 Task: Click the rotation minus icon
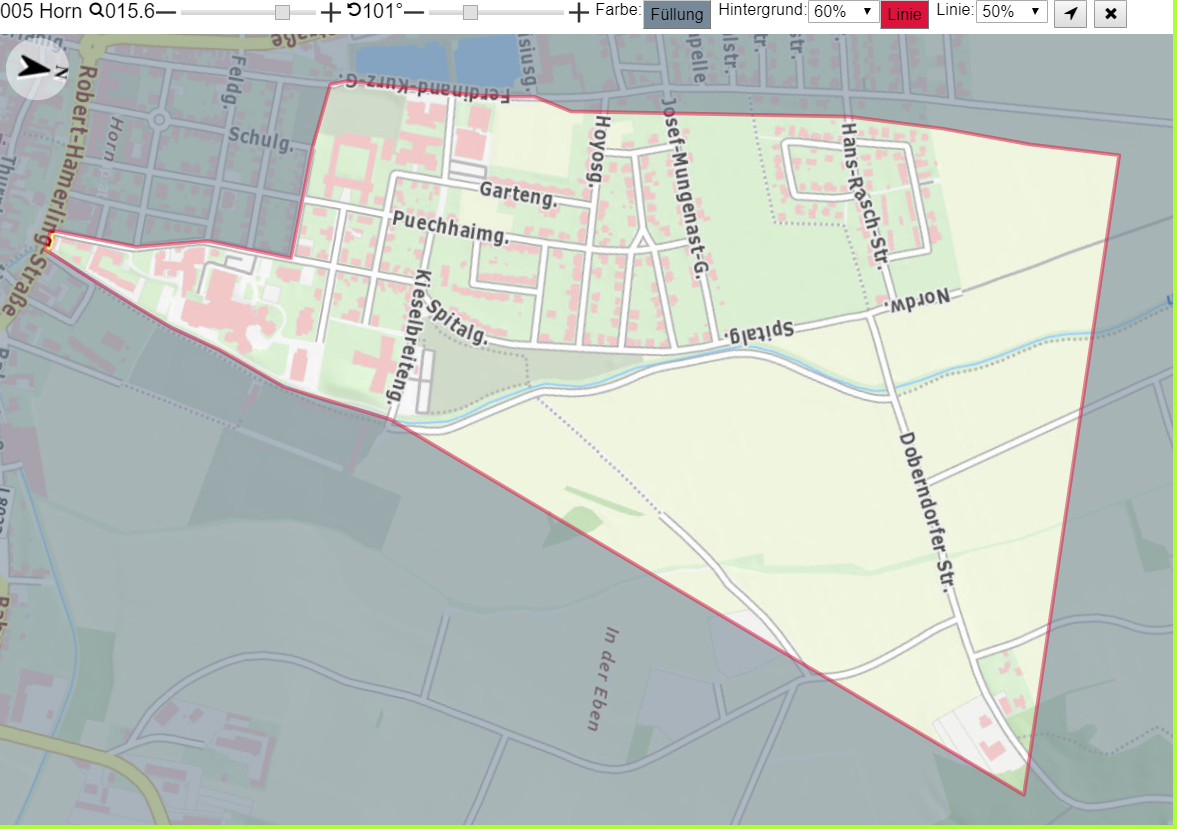tap(414, 13)
